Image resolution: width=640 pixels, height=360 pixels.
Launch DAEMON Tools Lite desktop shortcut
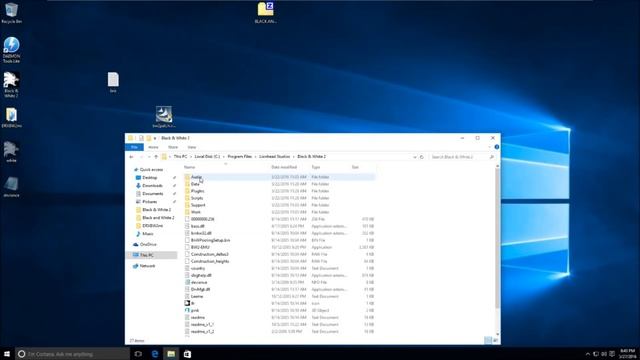11,50
